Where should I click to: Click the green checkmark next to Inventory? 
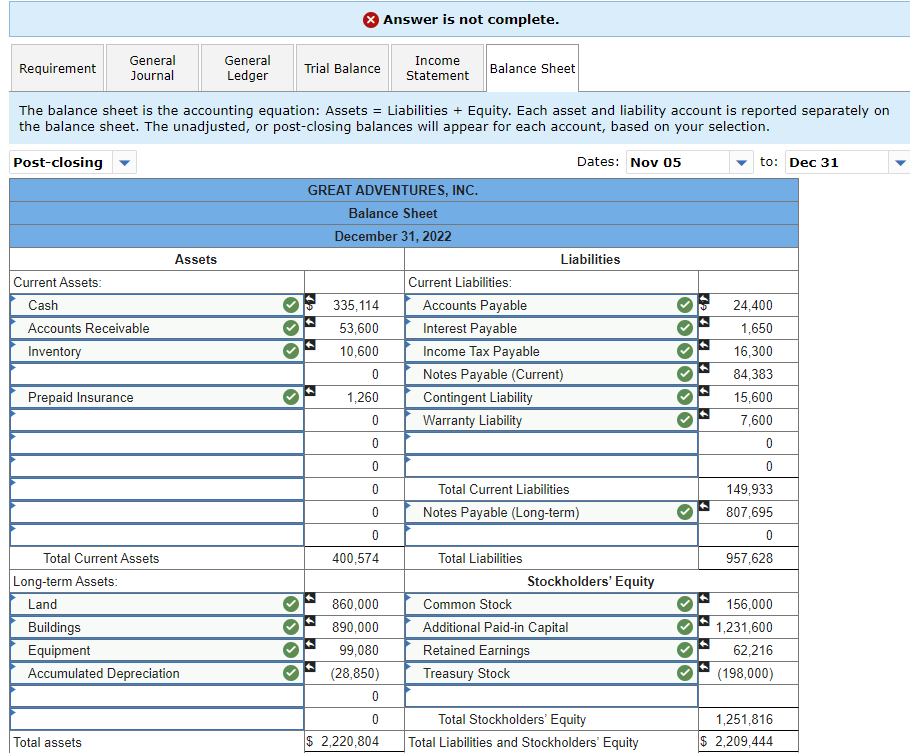click(291, 351)
